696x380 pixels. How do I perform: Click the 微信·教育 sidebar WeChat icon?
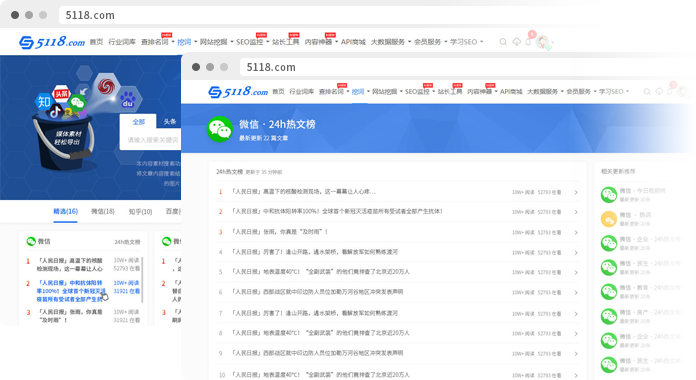pos(609,292)
